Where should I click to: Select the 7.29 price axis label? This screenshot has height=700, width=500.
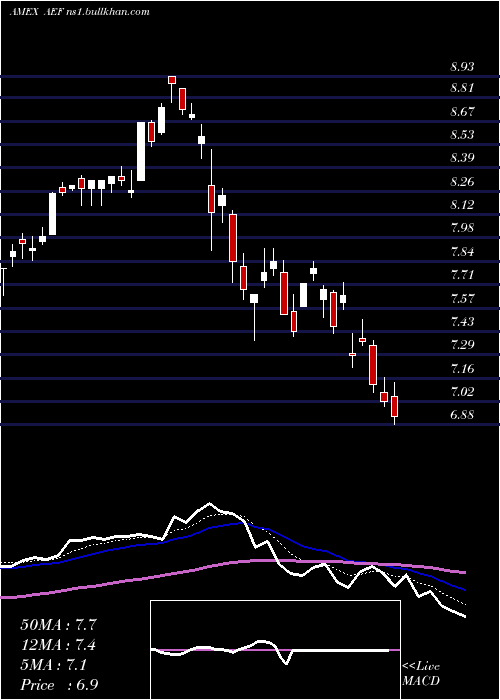coord(462,345)
